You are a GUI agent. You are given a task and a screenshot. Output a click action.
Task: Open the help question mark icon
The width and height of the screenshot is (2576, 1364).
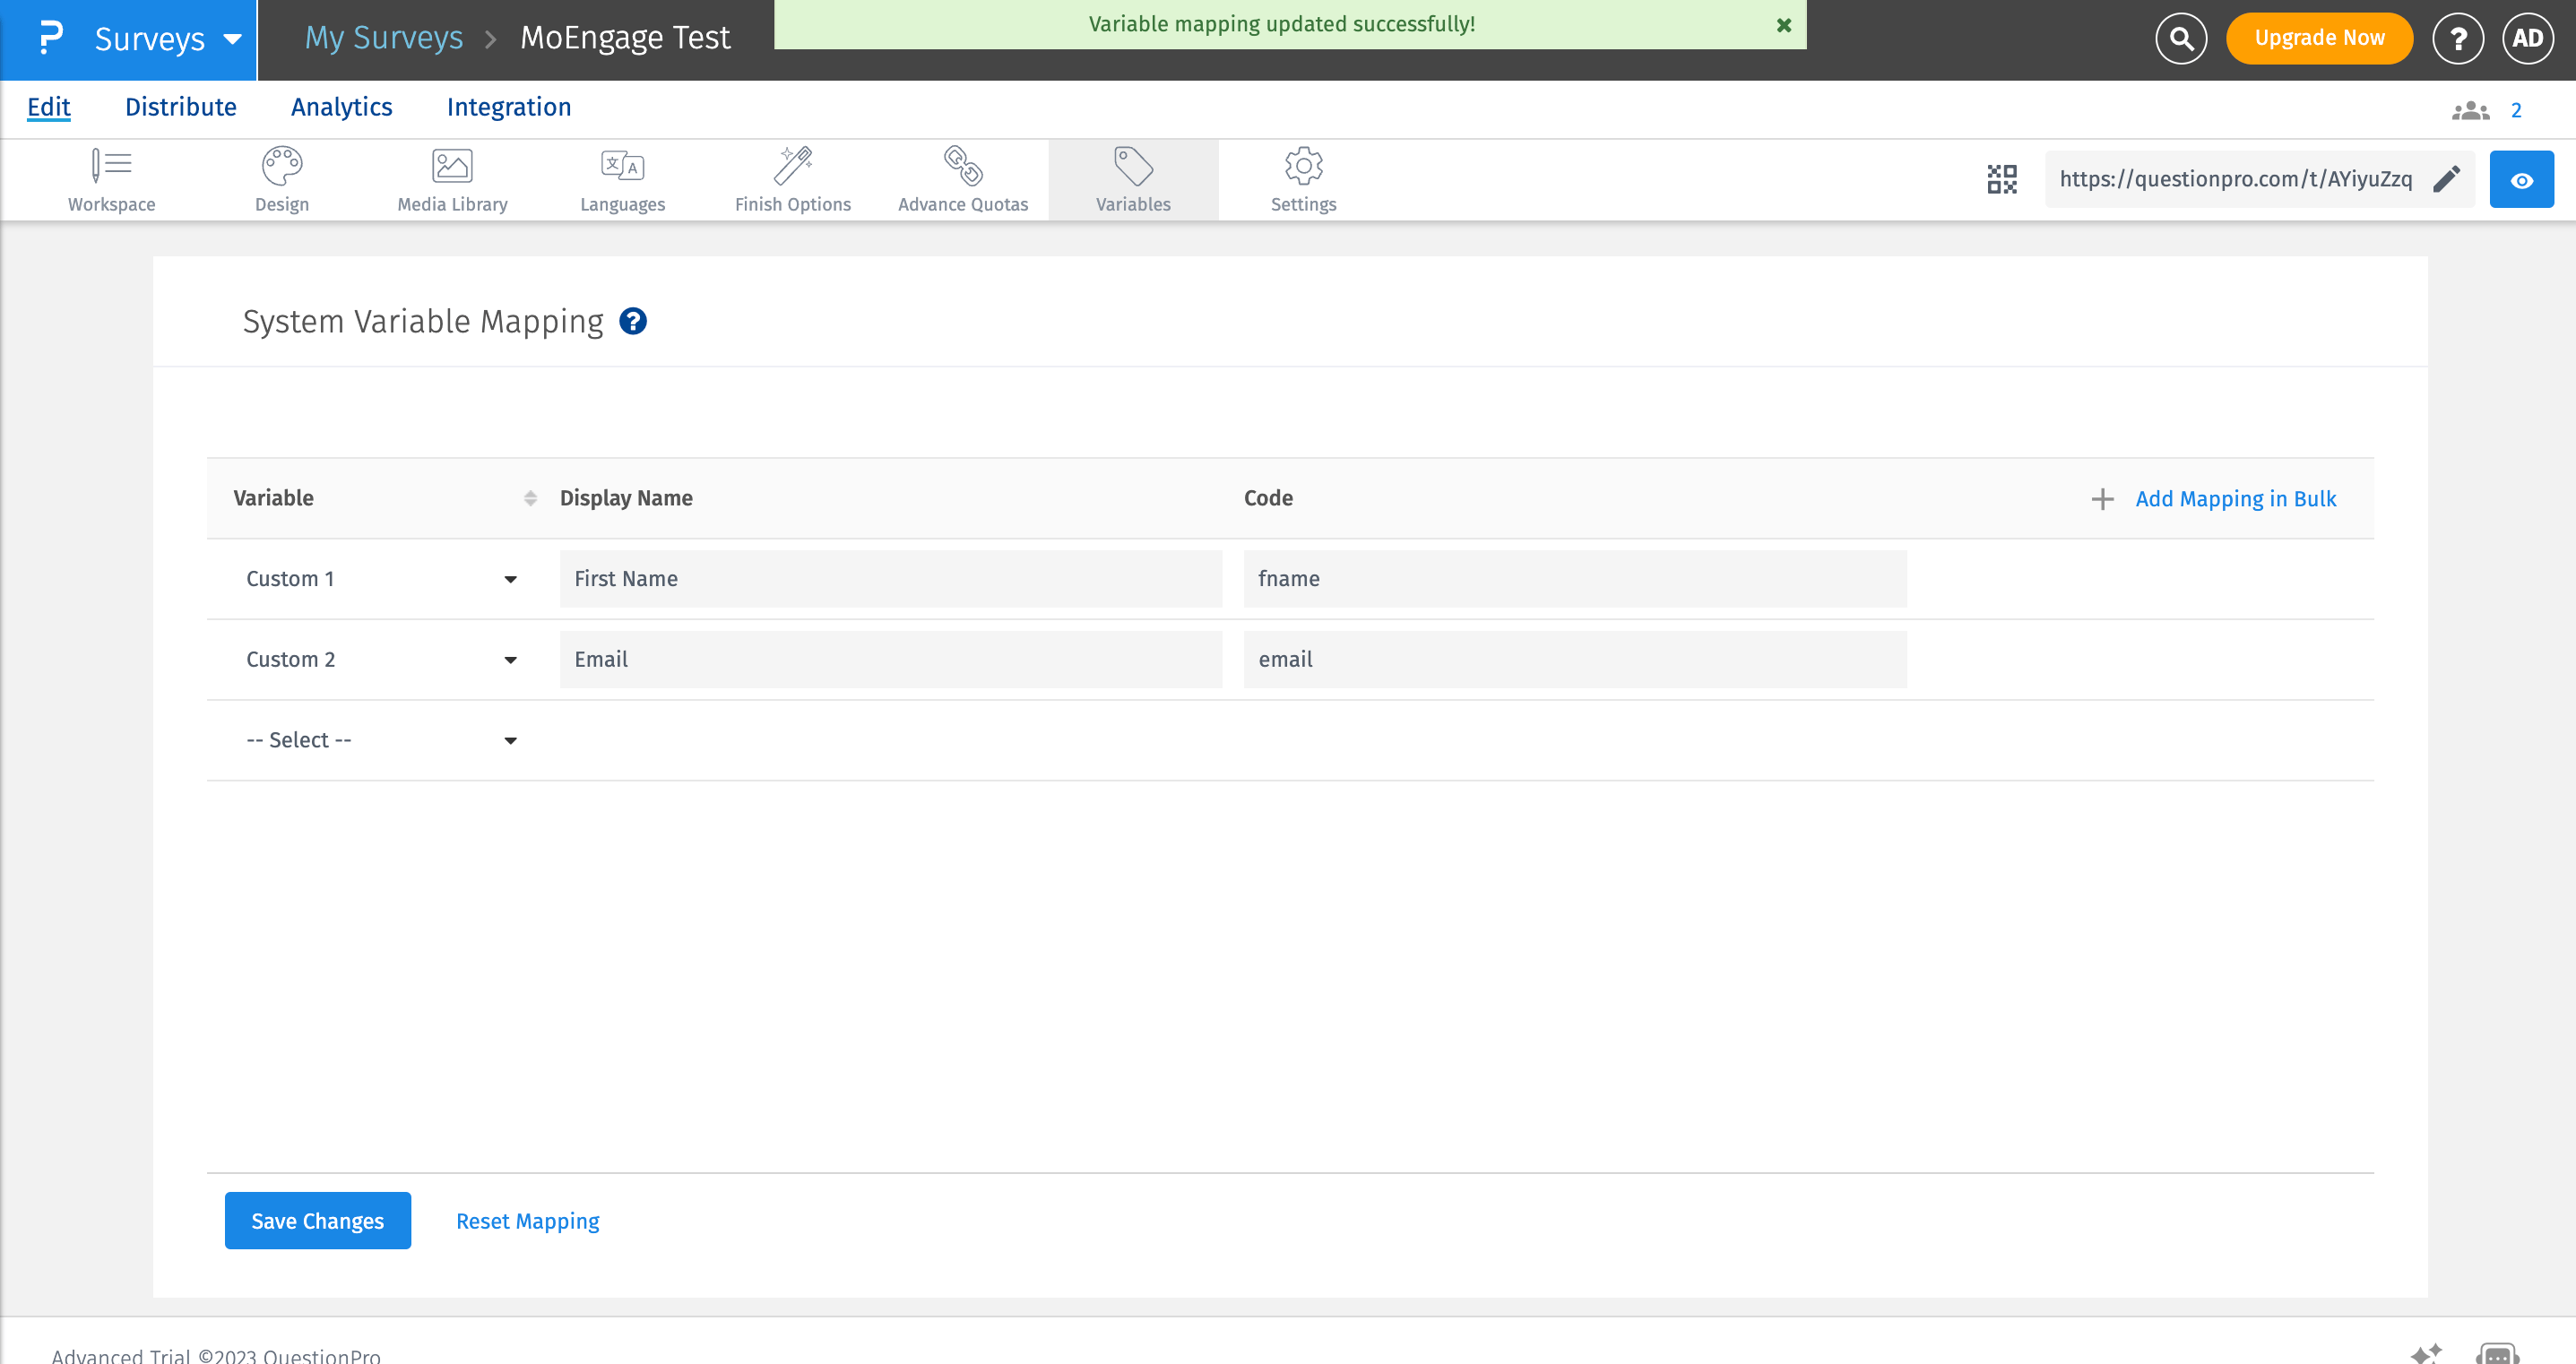pos(2457,38)
